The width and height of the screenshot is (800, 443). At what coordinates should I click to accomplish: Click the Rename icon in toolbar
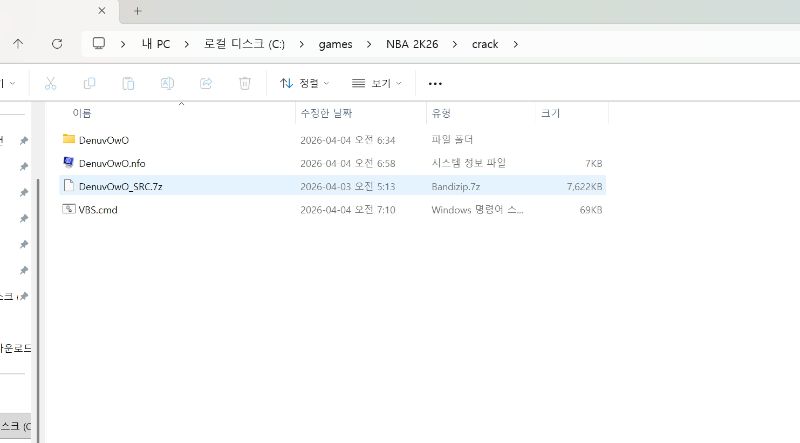tap(168, 83)
